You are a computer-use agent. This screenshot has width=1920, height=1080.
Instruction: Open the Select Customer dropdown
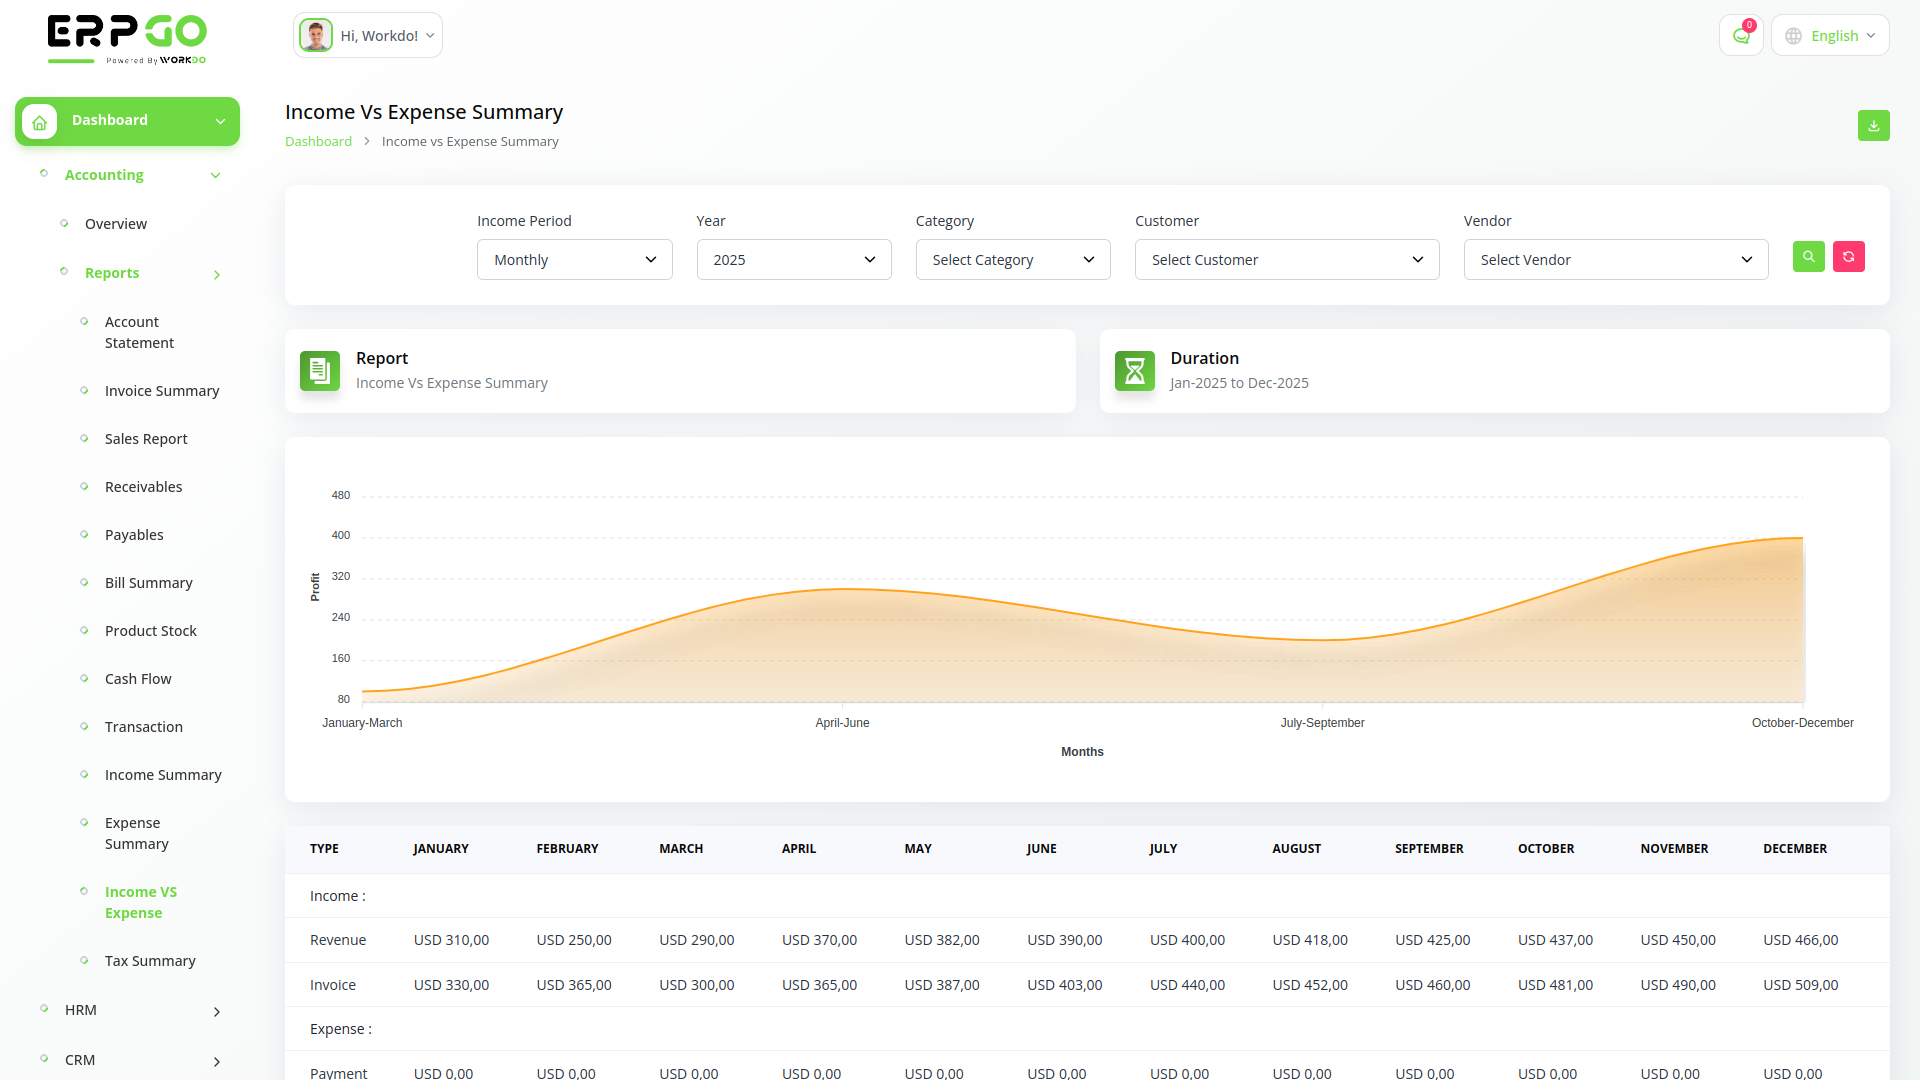[1286, 260]
